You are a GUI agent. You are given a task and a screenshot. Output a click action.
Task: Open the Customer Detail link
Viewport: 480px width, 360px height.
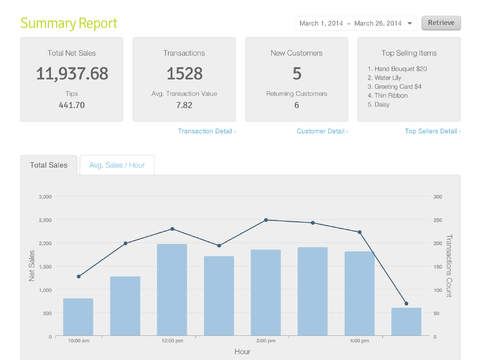322,131
